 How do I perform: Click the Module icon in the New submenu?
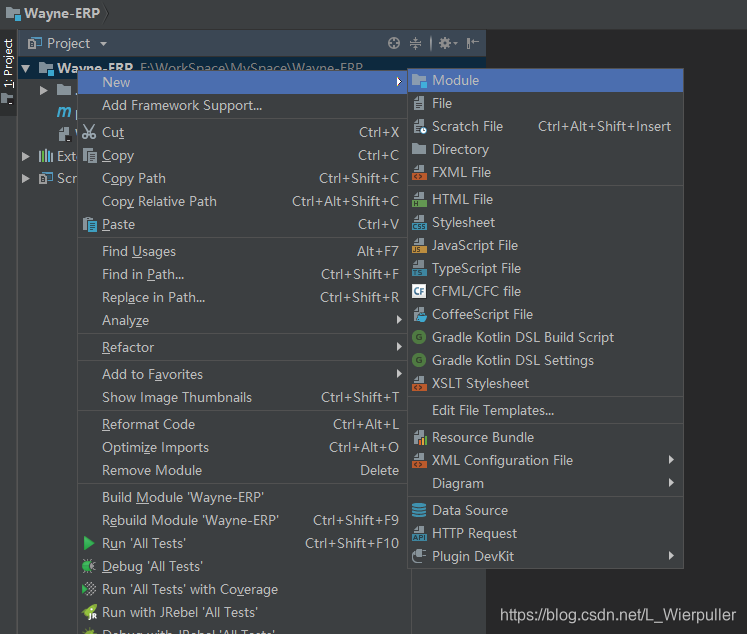[x=419, y=81]
